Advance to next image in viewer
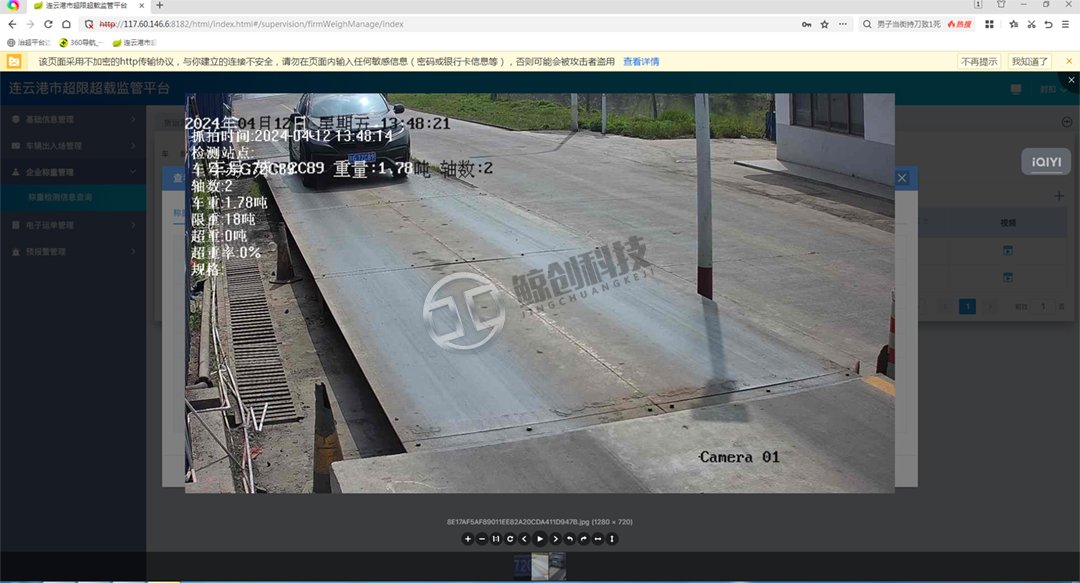Image resolution: width=1080 pixels, height=583 pixels. 556,539
